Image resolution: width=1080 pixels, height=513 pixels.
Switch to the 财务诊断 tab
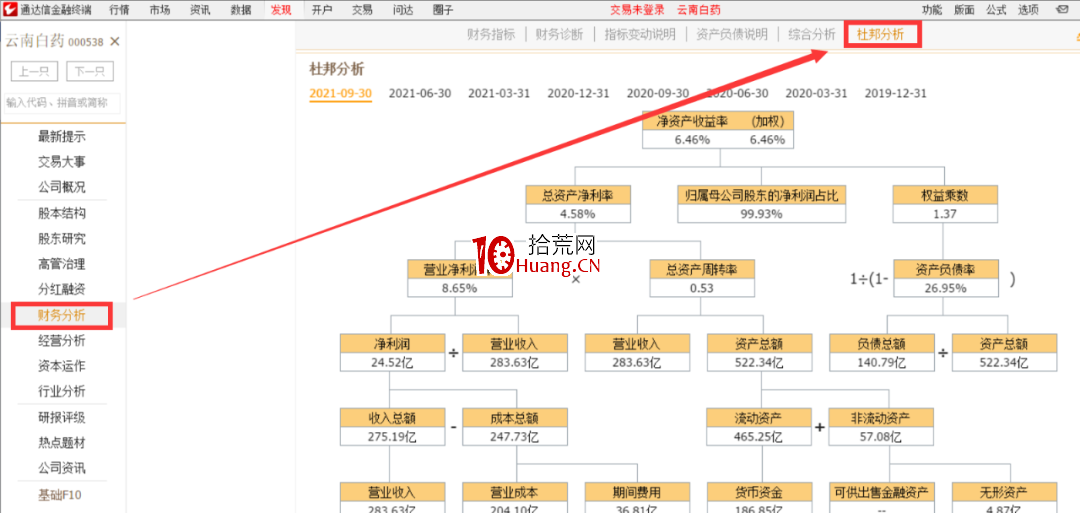[x=559, y=34]
